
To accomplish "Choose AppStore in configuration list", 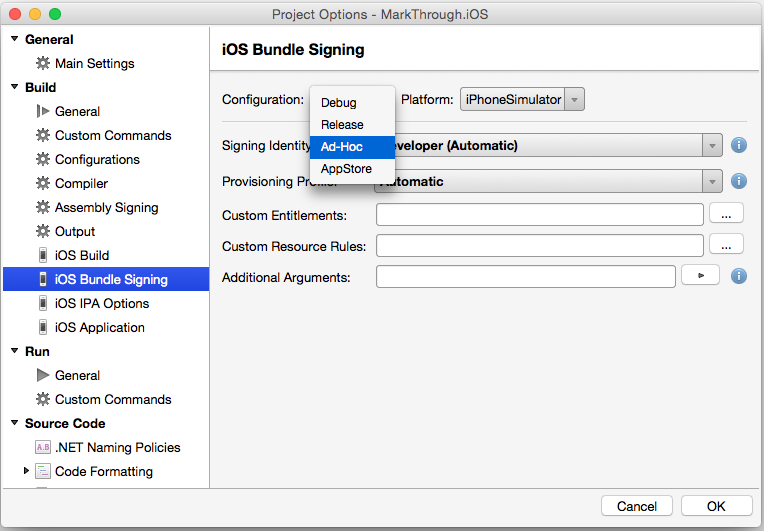I will pos(346,169).
